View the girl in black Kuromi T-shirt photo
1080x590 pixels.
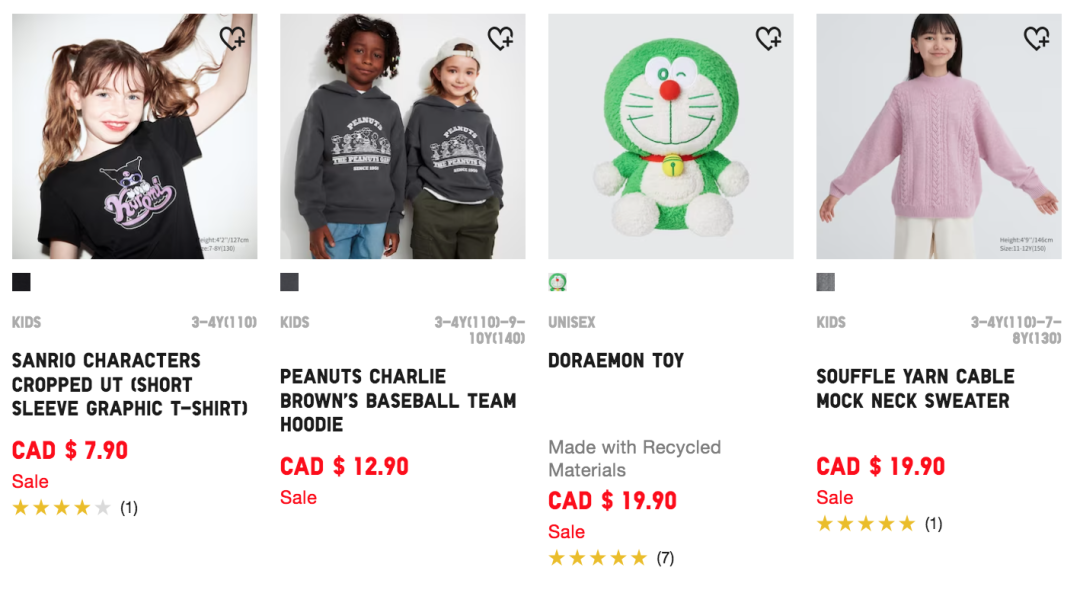click(x=134, y=136)
